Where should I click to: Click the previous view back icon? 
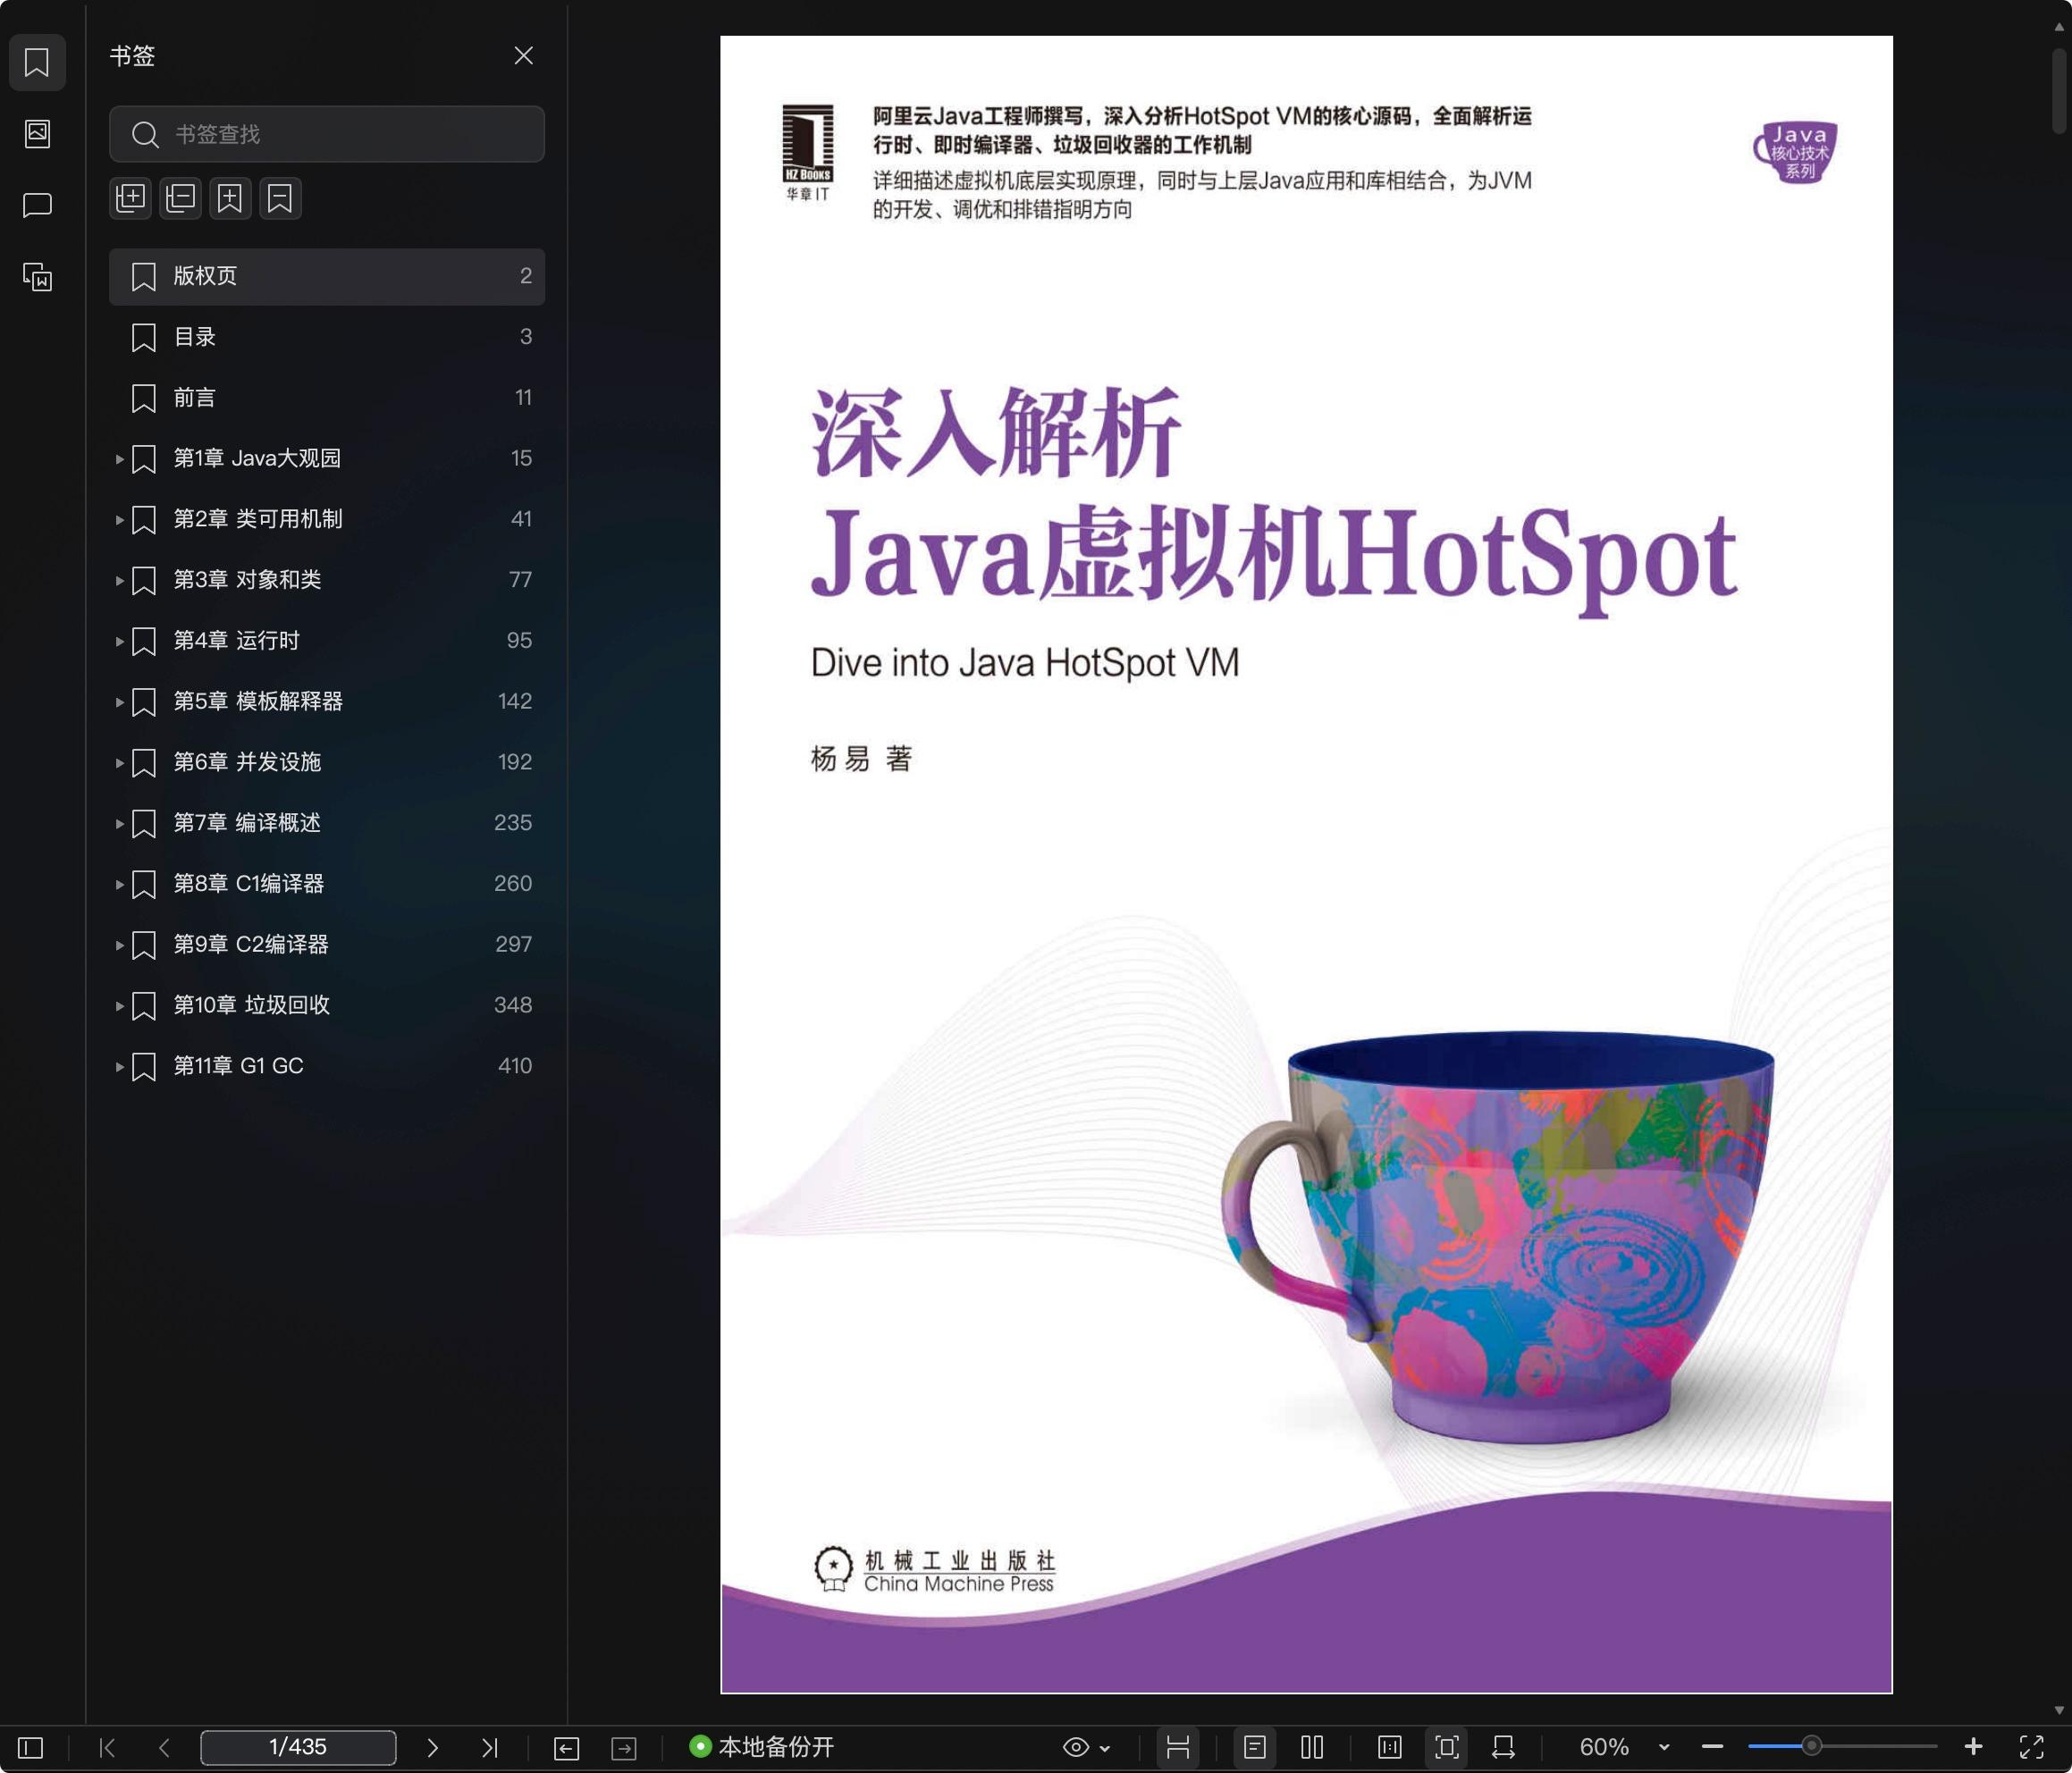(x=566, y=1747)
